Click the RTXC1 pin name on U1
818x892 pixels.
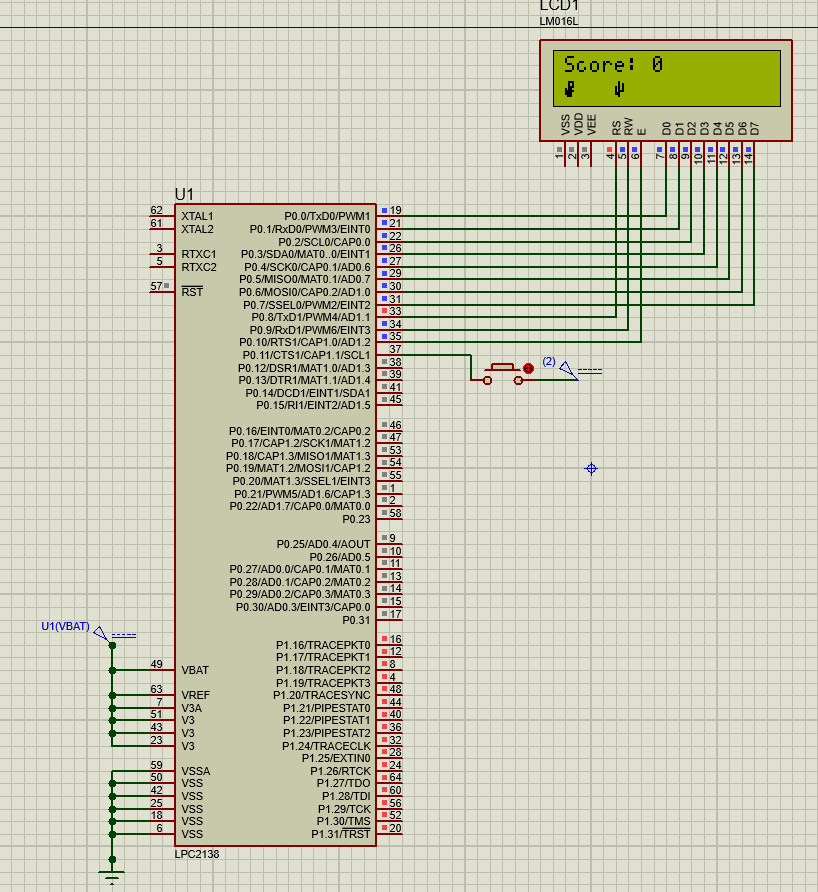point(199,254)
